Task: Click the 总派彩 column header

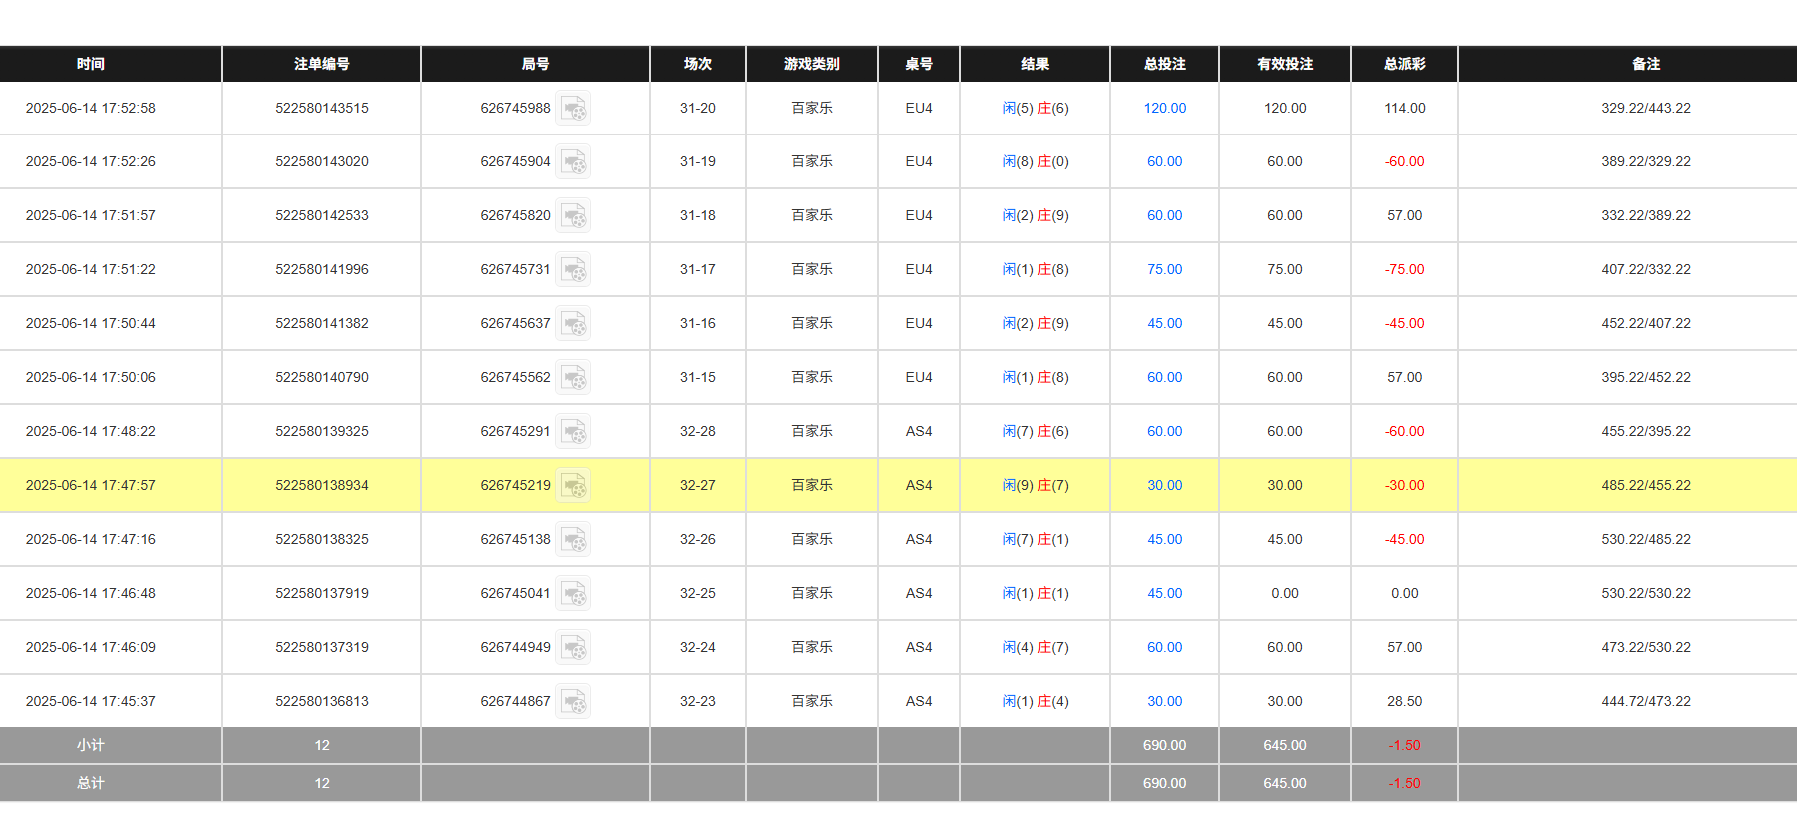Action: (1404, 64)
